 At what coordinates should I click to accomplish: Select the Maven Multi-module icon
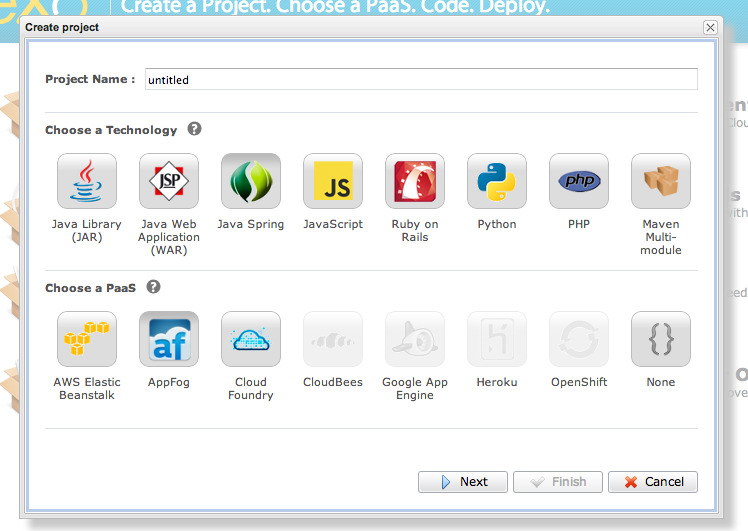661,181
